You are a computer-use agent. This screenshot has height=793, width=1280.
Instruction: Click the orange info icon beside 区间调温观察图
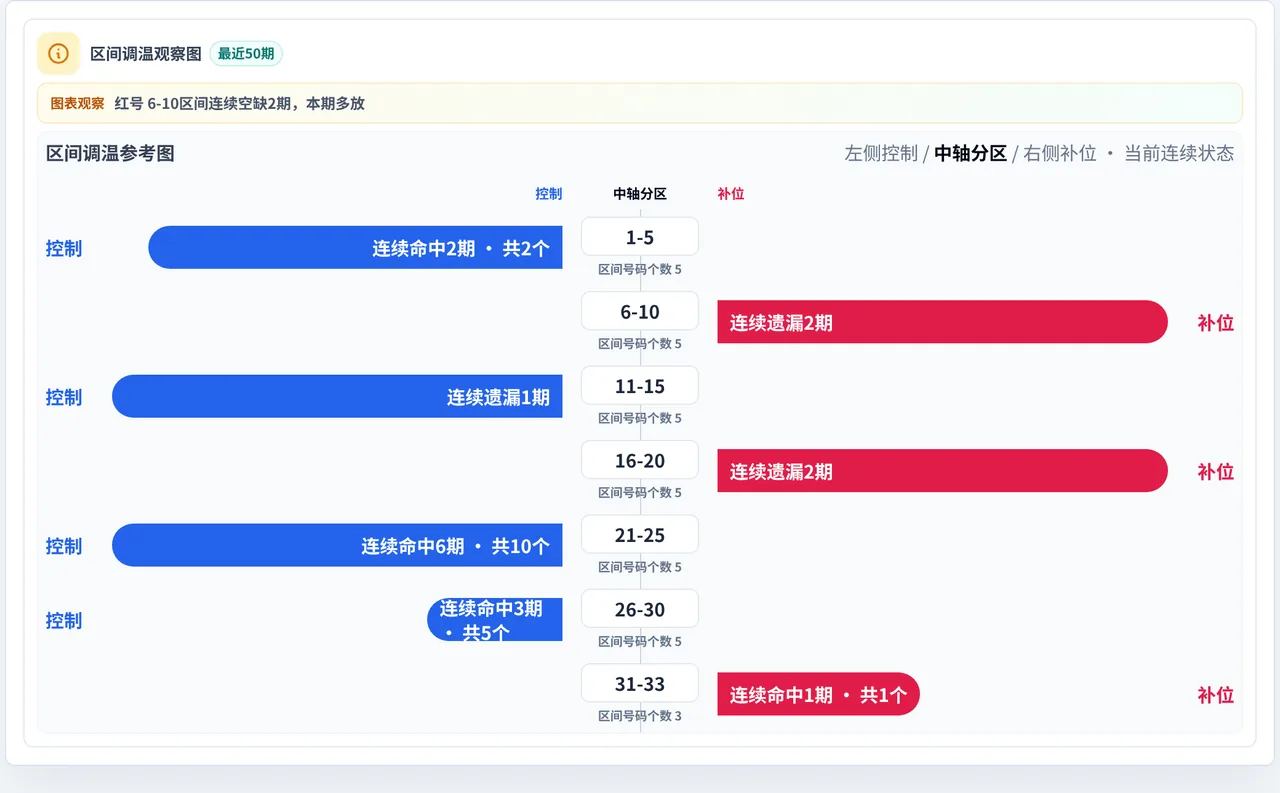(x=58, y=53)
